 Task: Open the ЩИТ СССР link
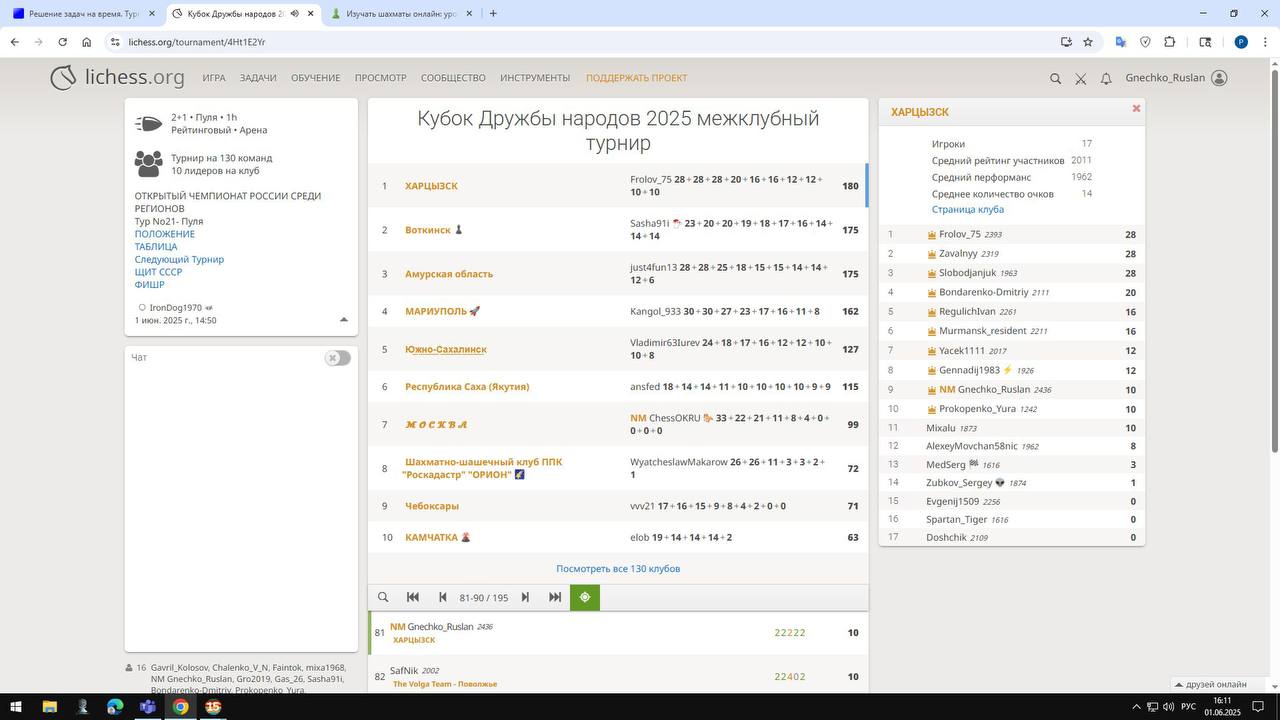click(x=158, y=272)
